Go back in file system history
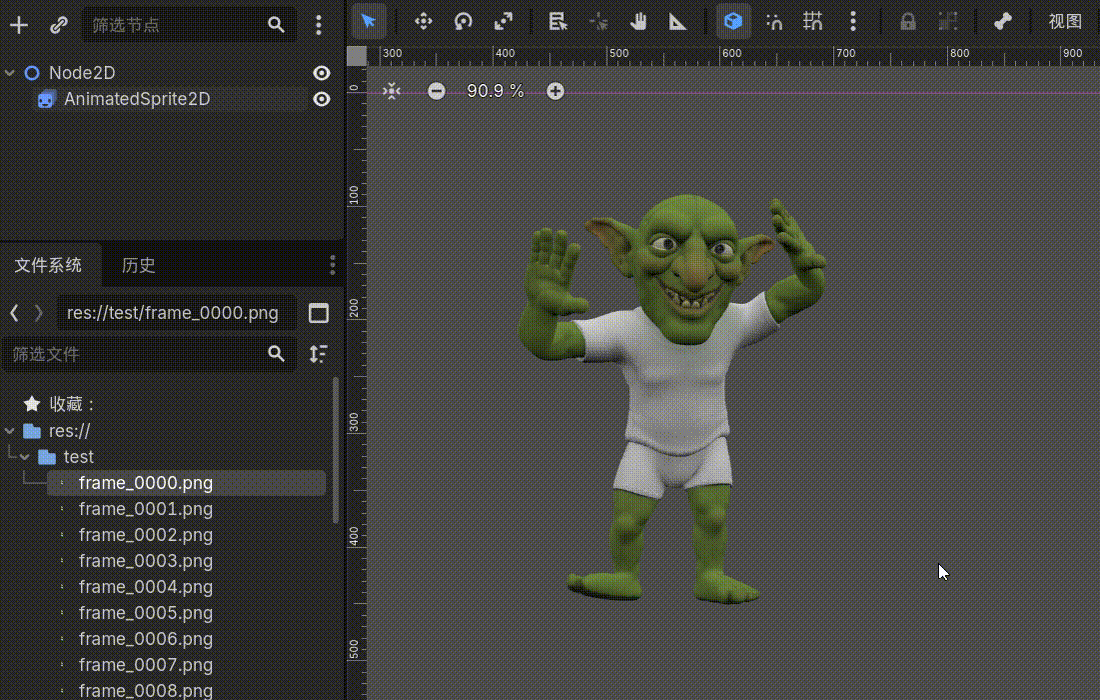 click(14, 313)
